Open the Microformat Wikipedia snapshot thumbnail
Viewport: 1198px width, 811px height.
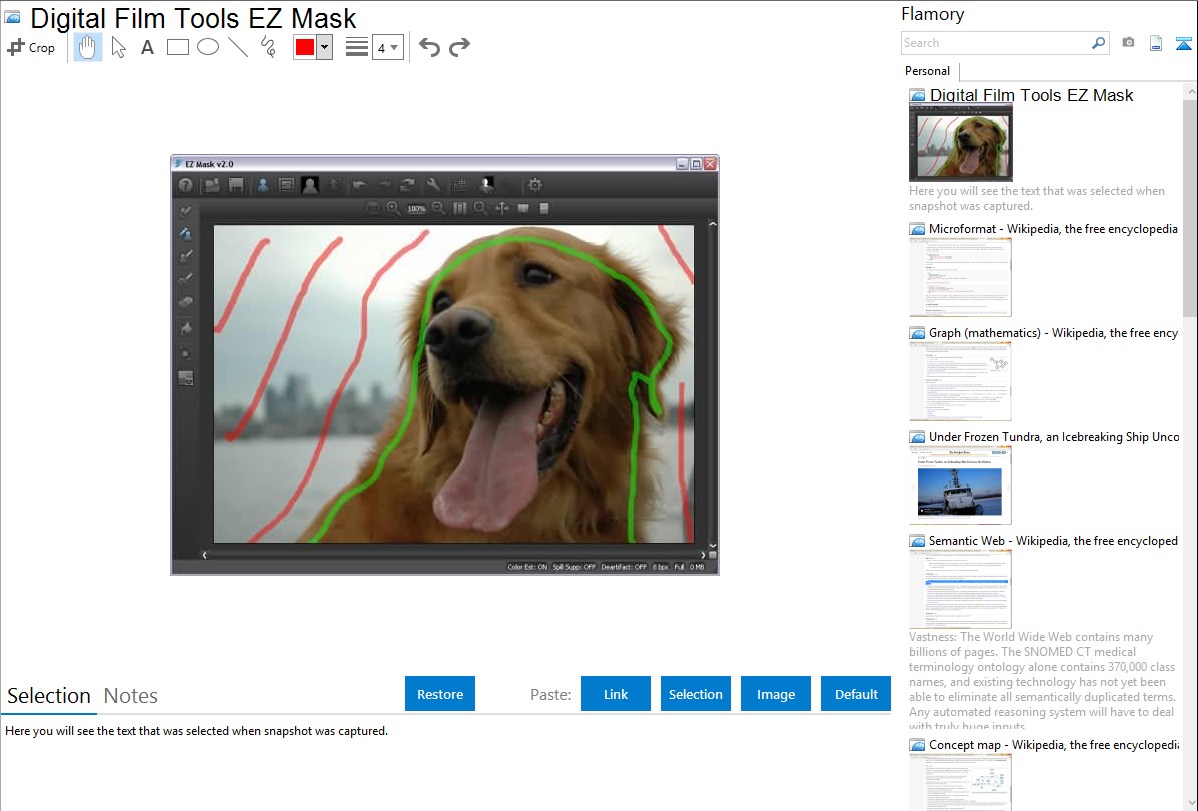[x=960, y=277]
